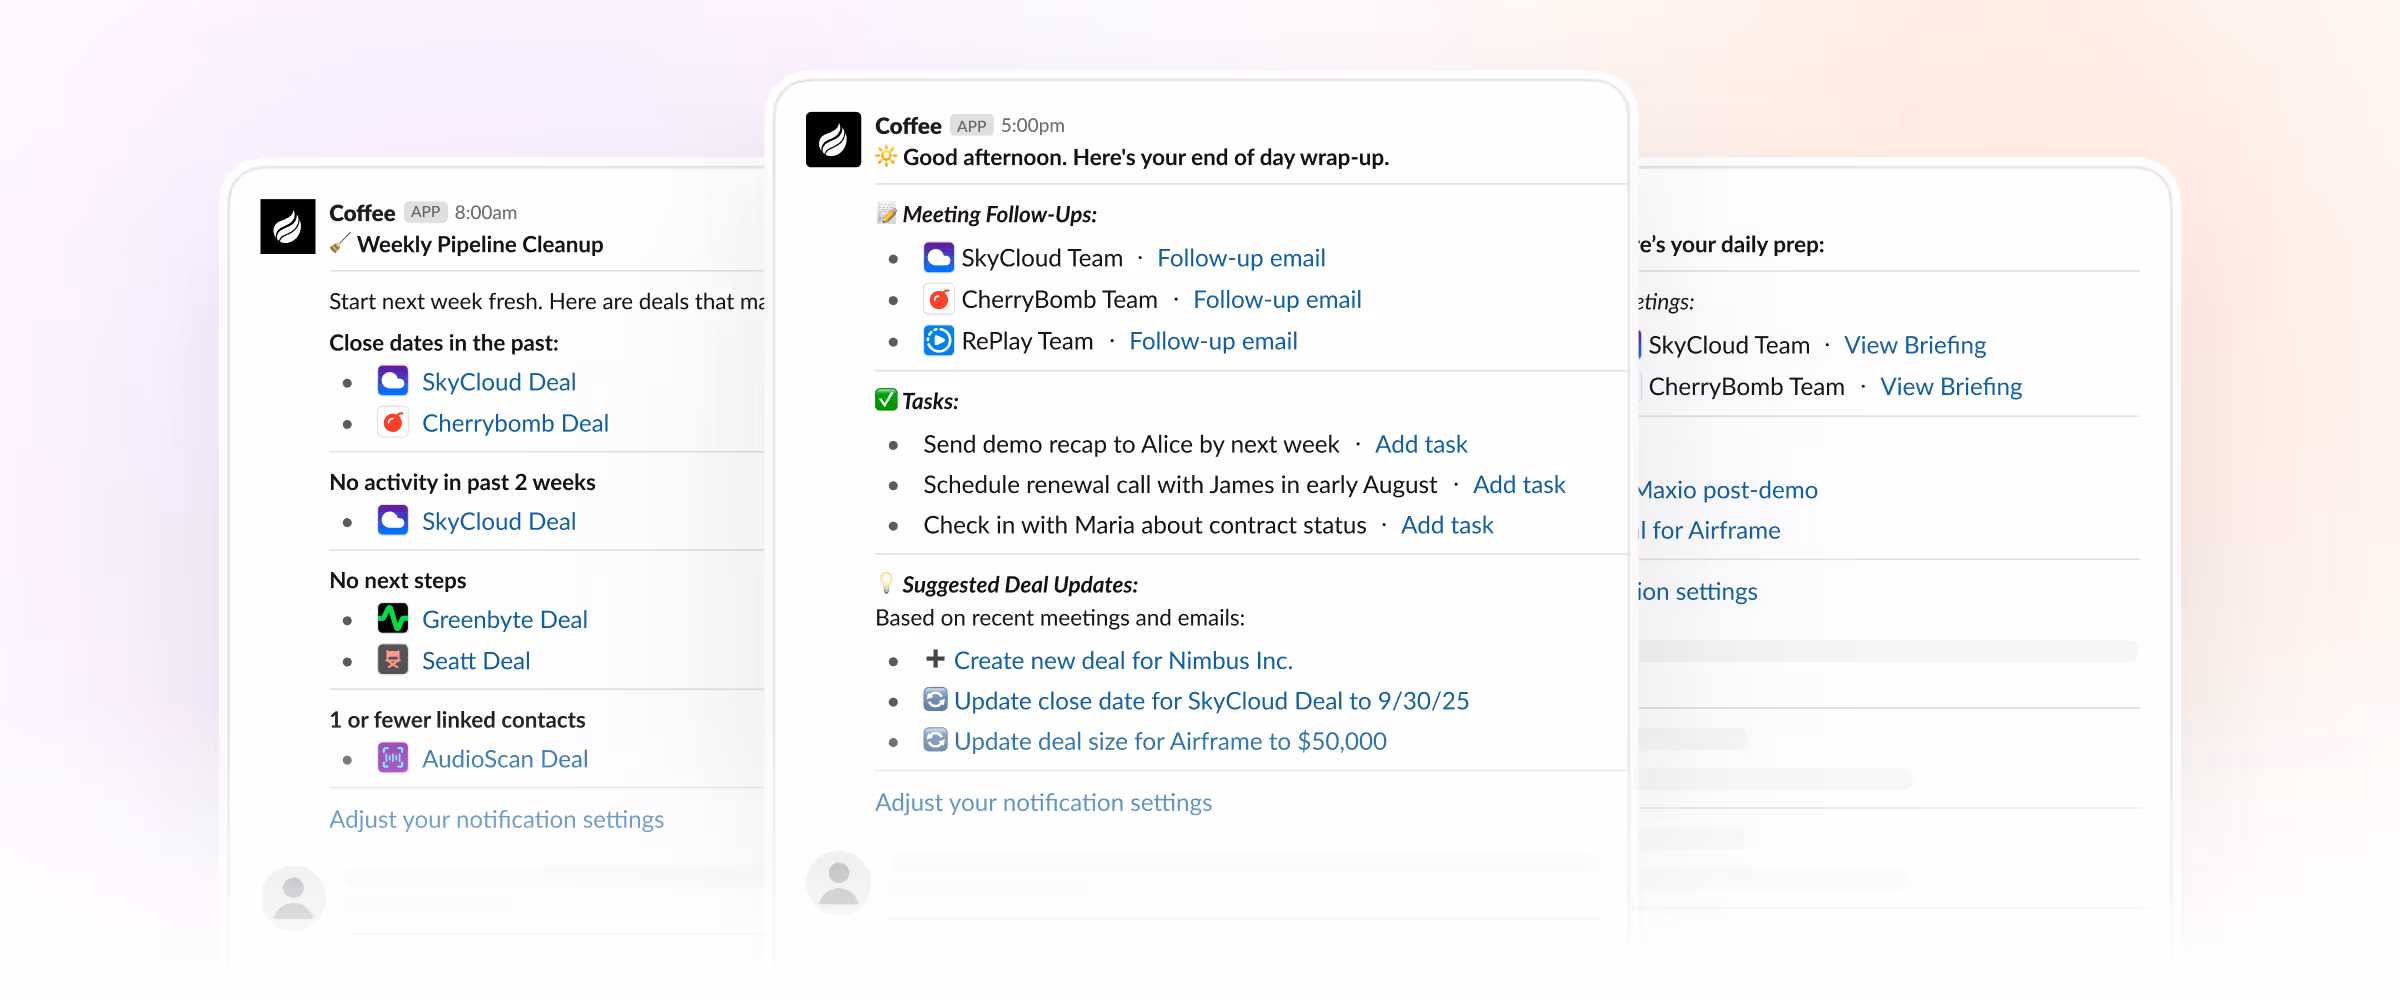This screenshot has width=2400, height=1000.
Task: Click Seatt Deal icon
Action: [393, 660]
